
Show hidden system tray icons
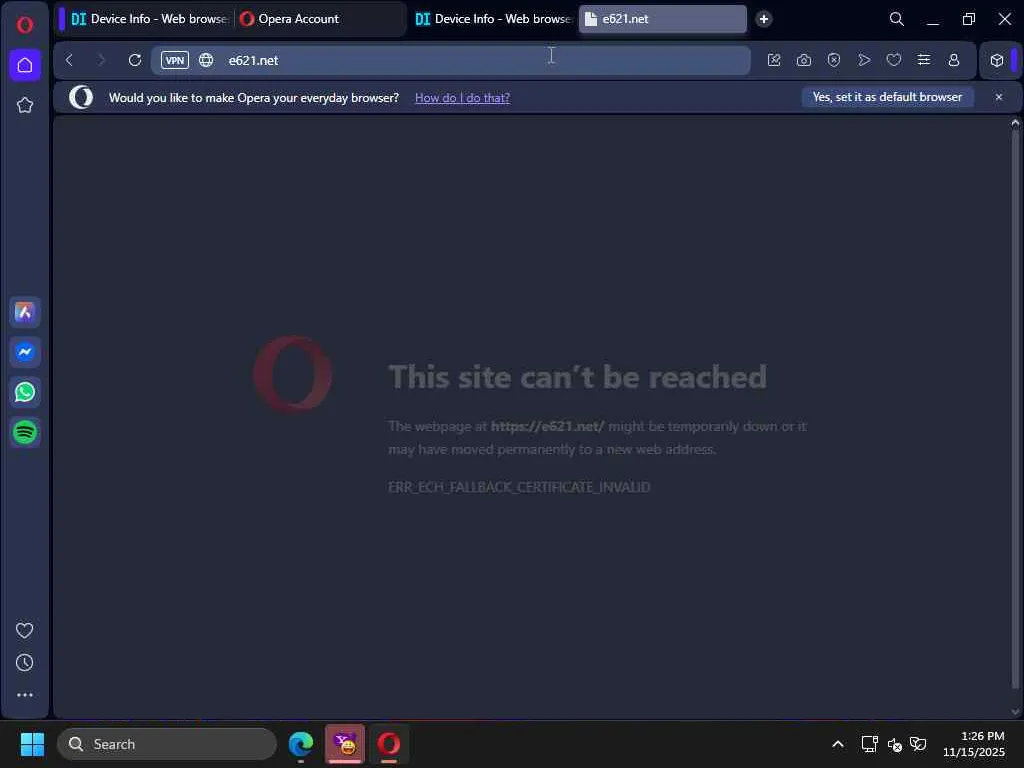[838, 744]
